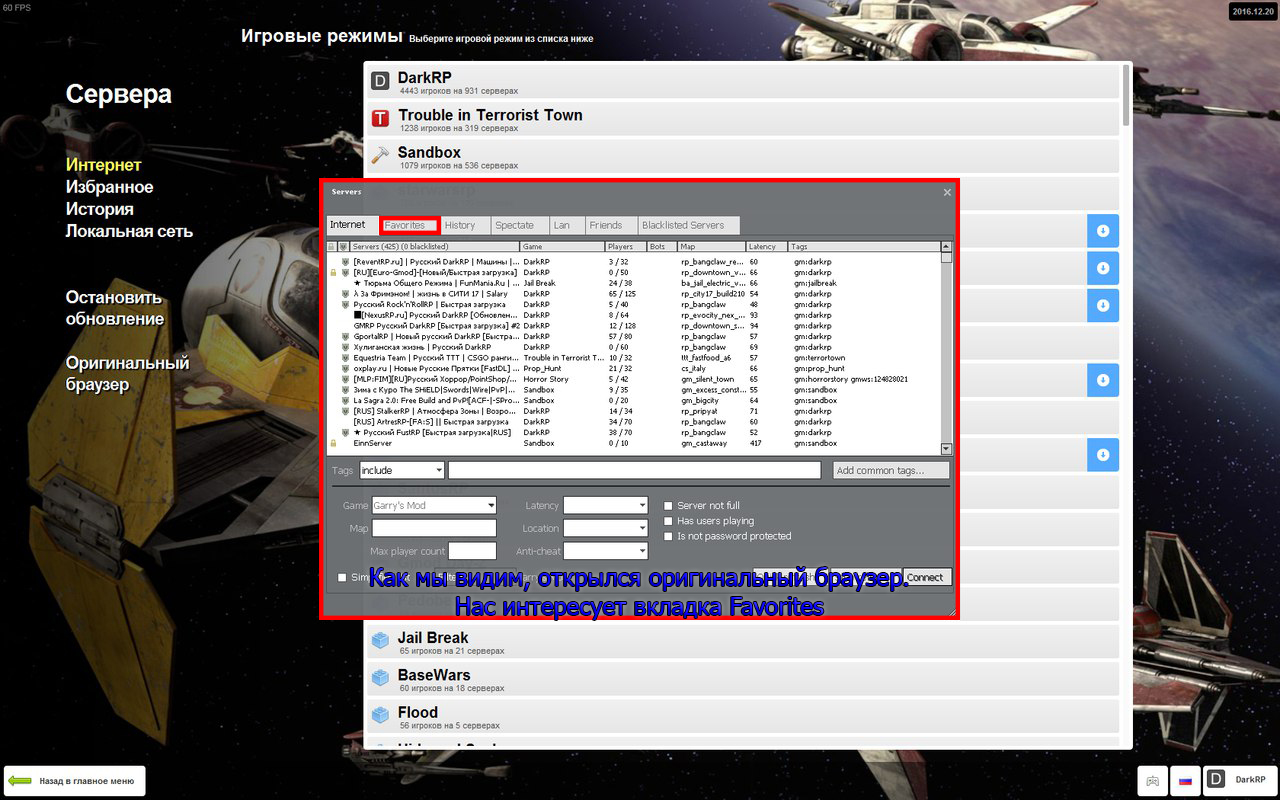
Task: Choose the BaseWars gamemode
Action: [742, 678]
